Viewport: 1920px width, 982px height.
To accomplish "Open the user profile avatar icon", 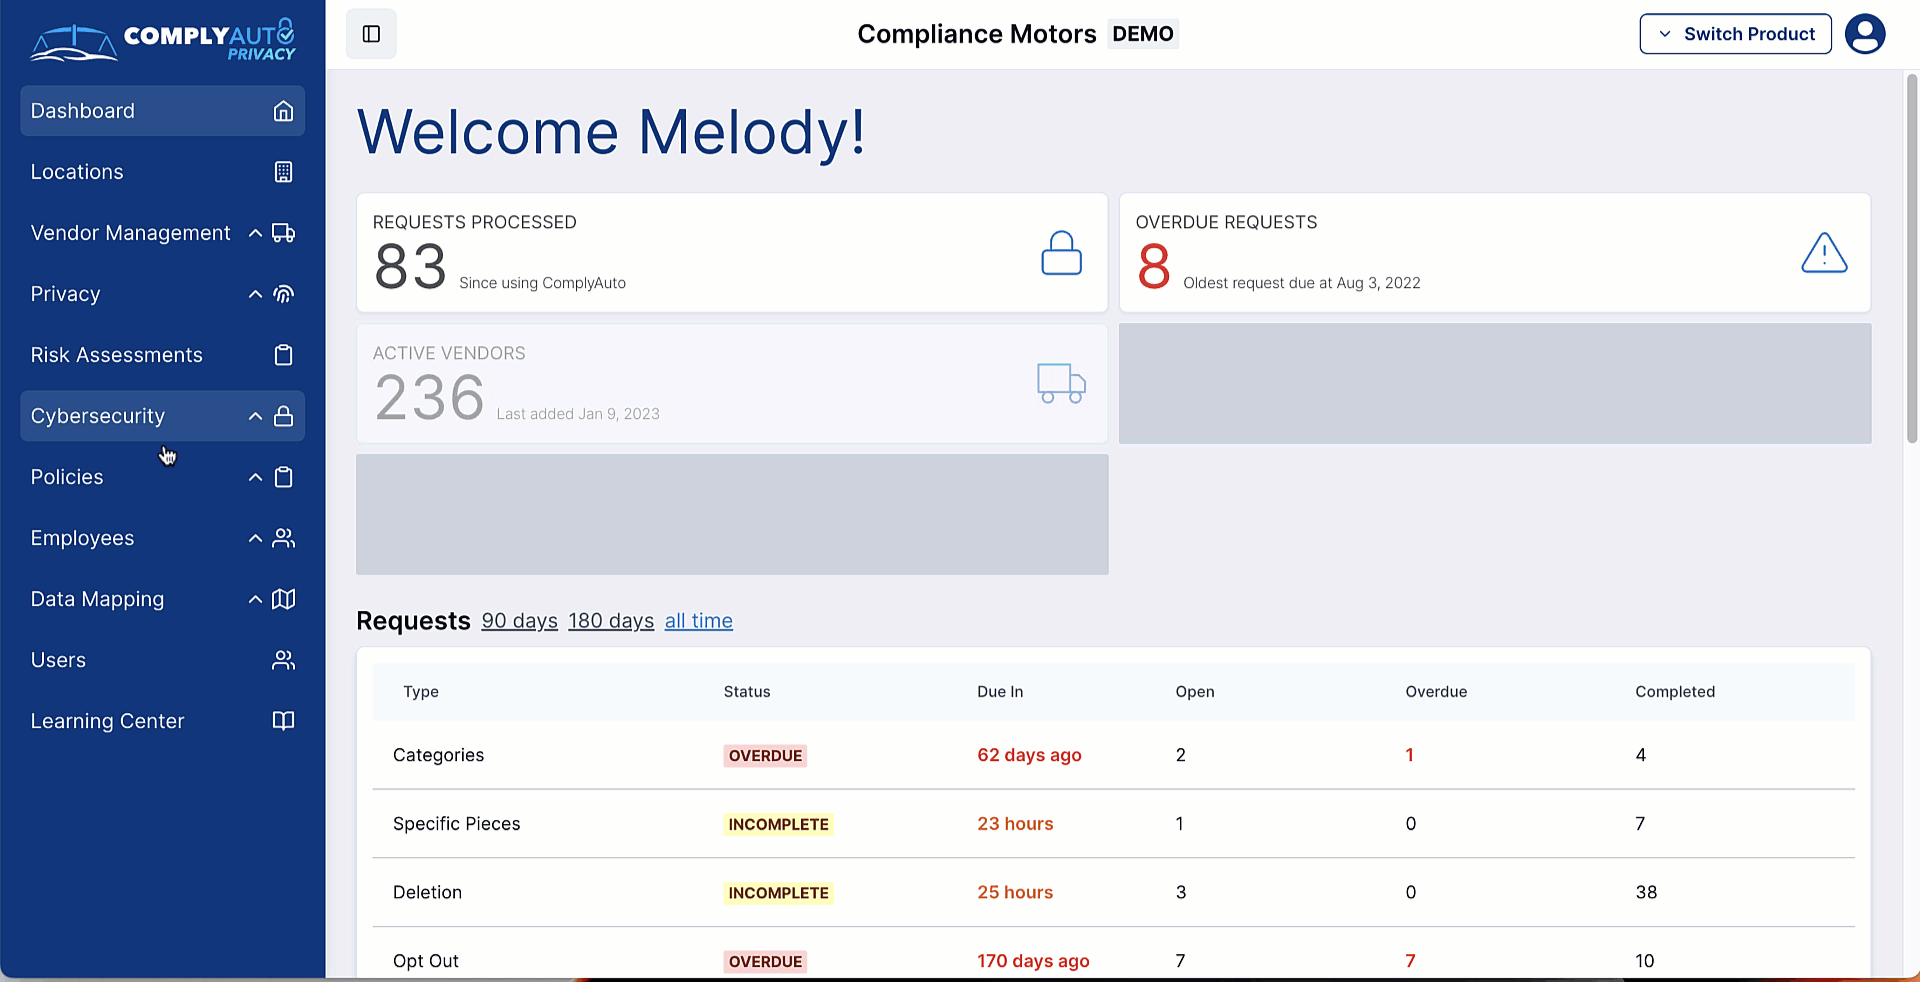I will [1864, 34].
